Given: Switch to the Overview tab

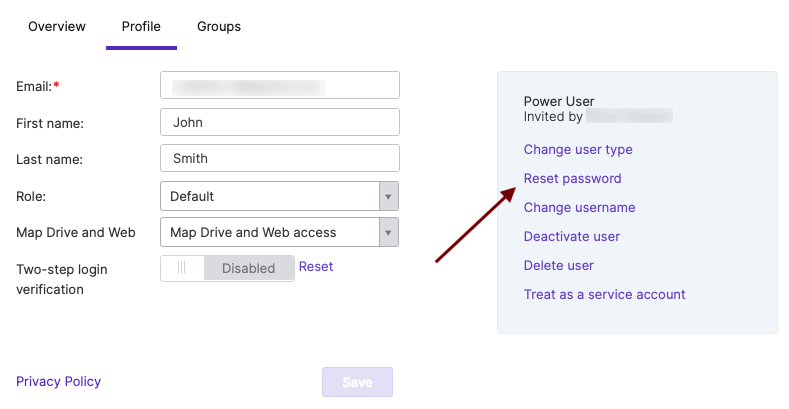Looking at the screenshot, I should [57, 26].
